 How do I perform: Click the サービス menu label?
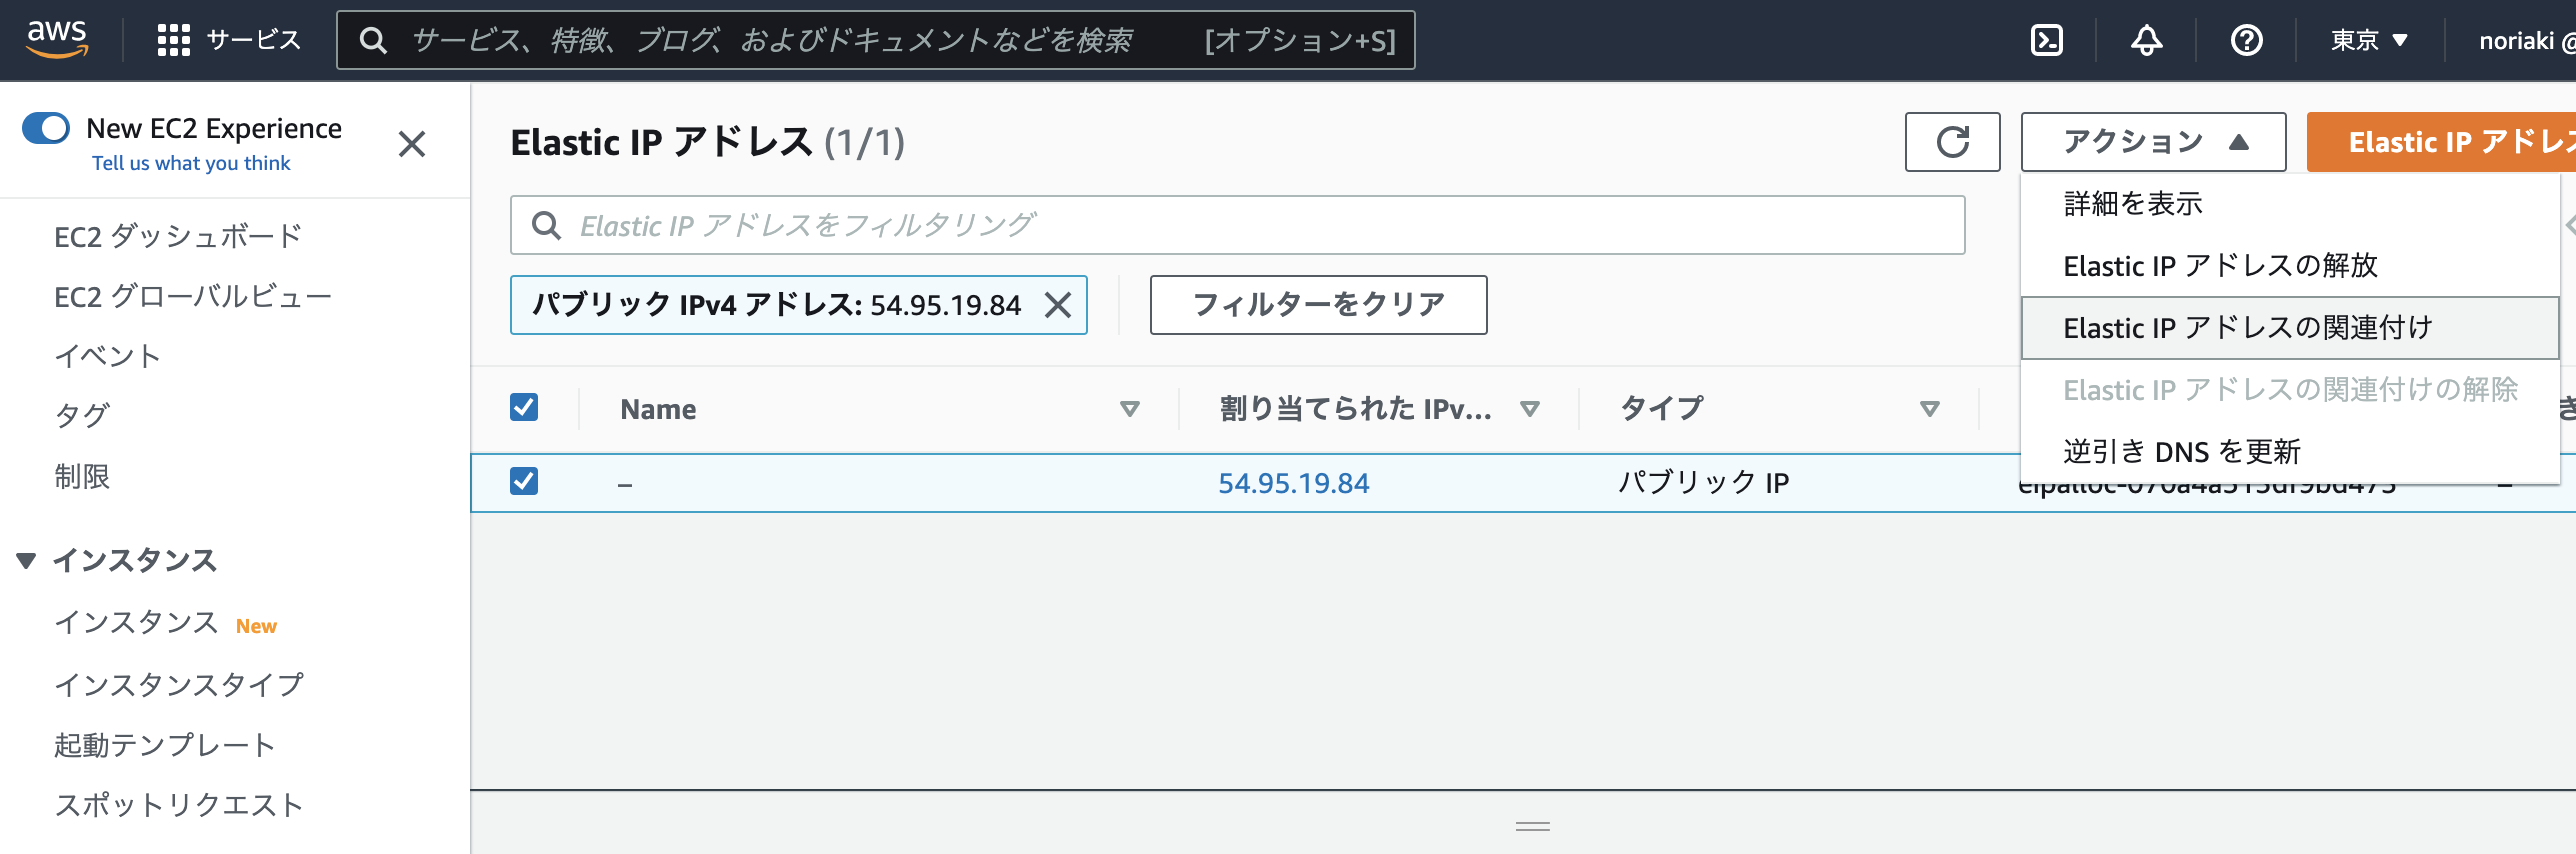click(253, 40)
